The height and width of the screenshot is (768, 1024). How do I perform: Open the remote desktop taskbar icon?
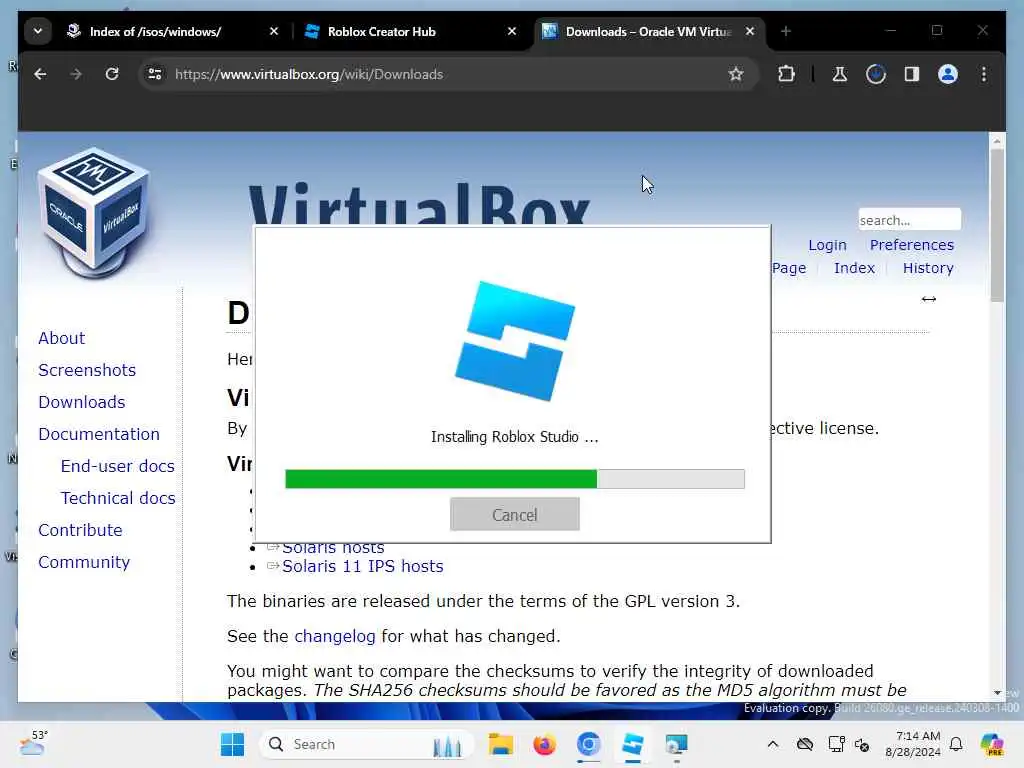[677, 744]
